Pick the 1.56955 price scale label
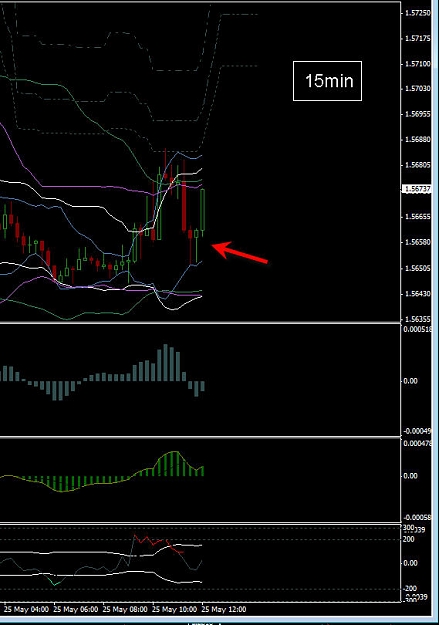The image size is (439, 625). (x=417, y=114)
